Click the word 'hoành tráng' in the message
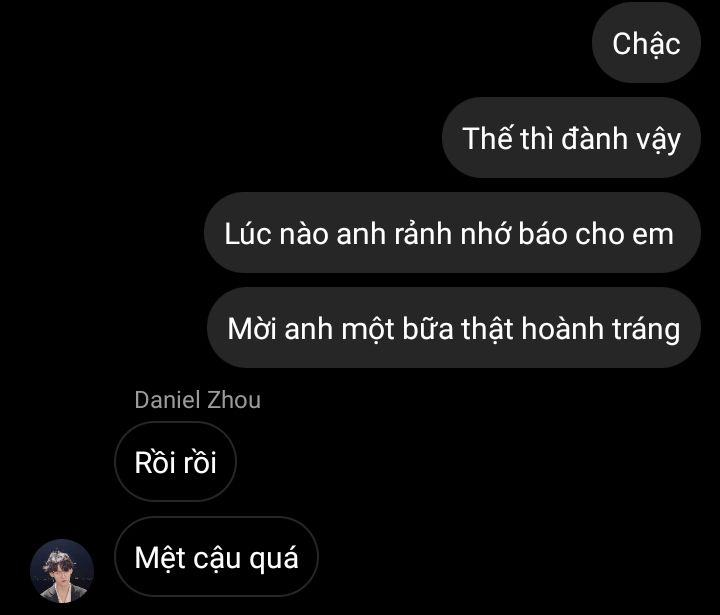720x615 pixels. point(601,329)
